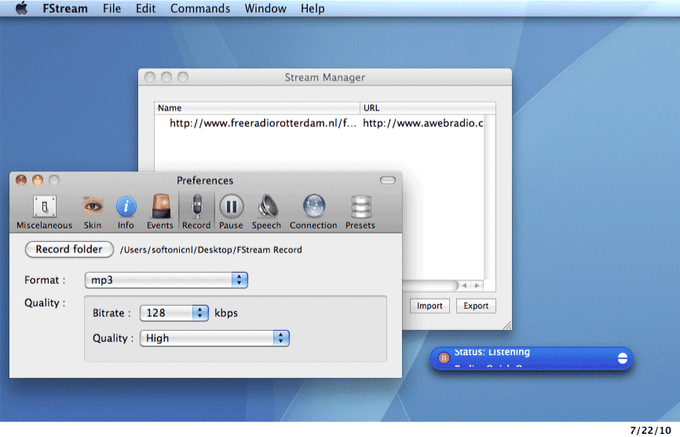Open the FStream application menu
680x437 pixels.
pos(65,8)
